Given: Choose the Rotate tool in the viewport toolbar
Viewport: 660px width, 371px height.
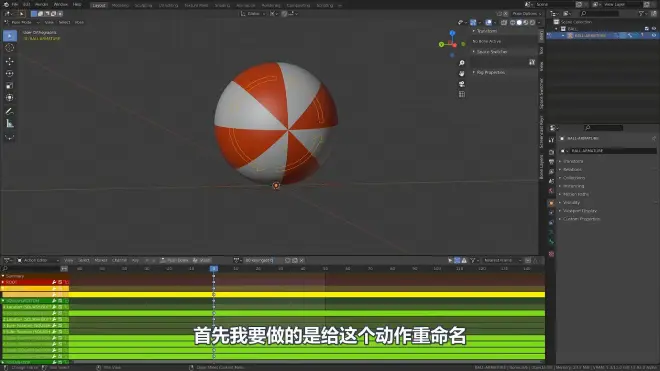Looking at the screenshot, I should point(9,74).
